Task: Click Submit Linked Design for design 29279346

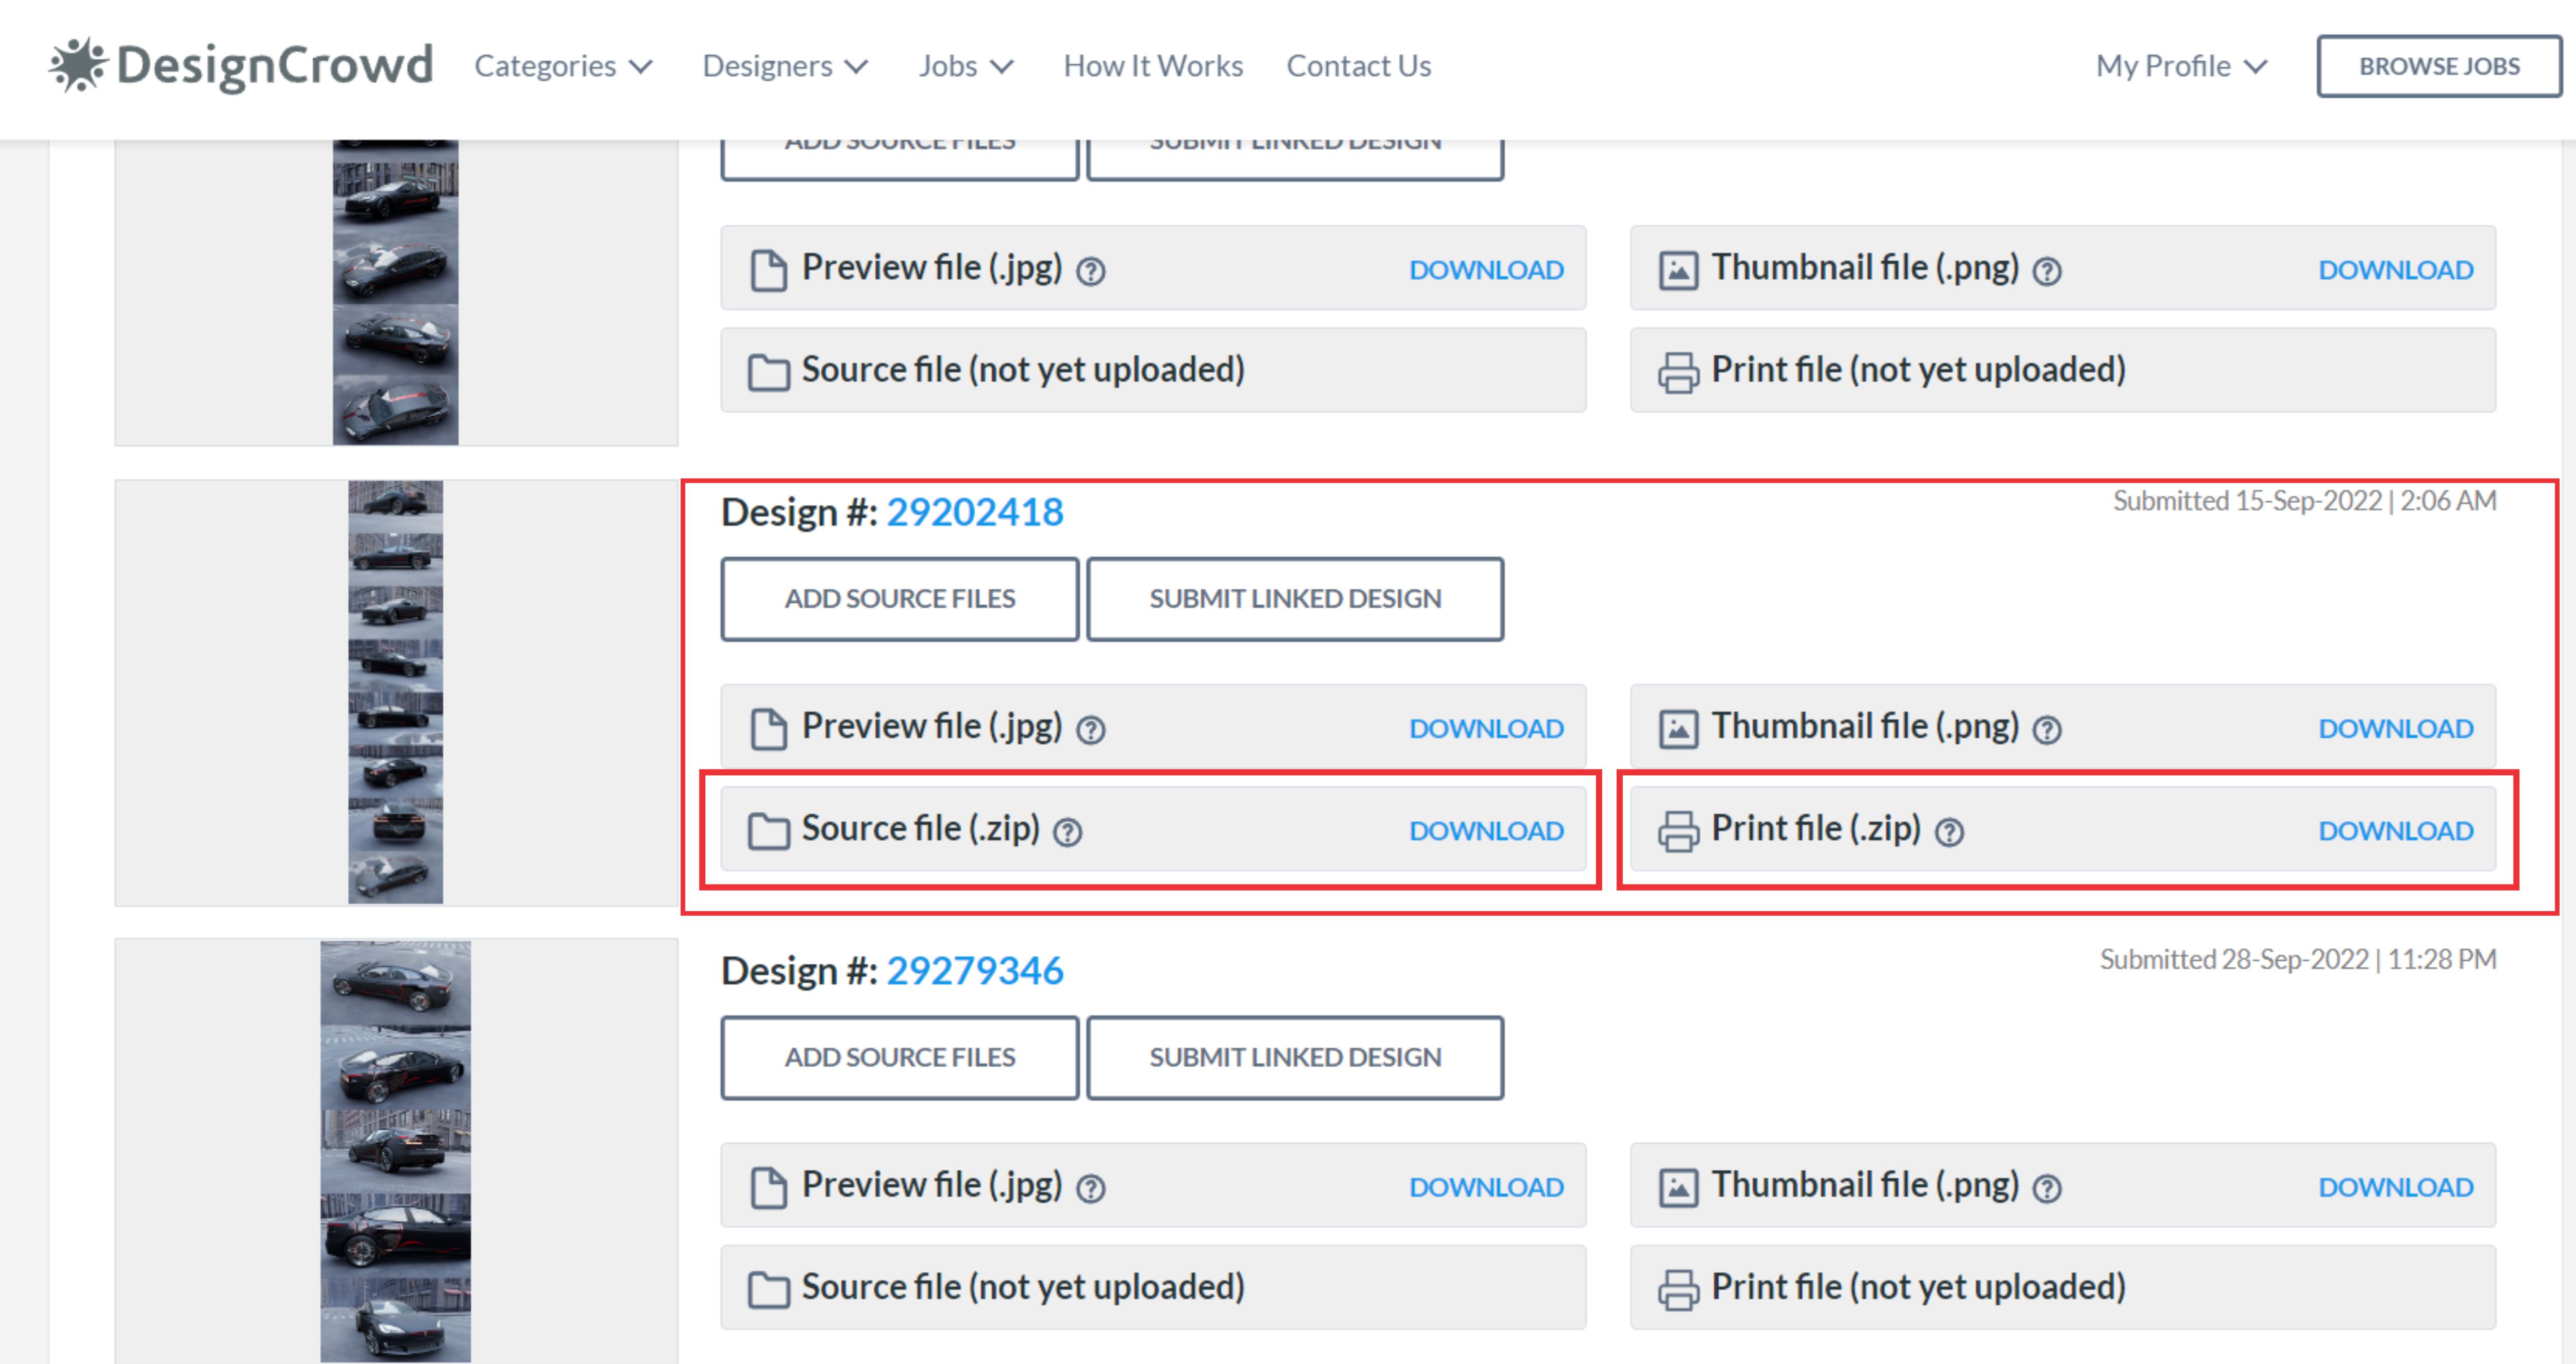Action: click(1295, 1057)
